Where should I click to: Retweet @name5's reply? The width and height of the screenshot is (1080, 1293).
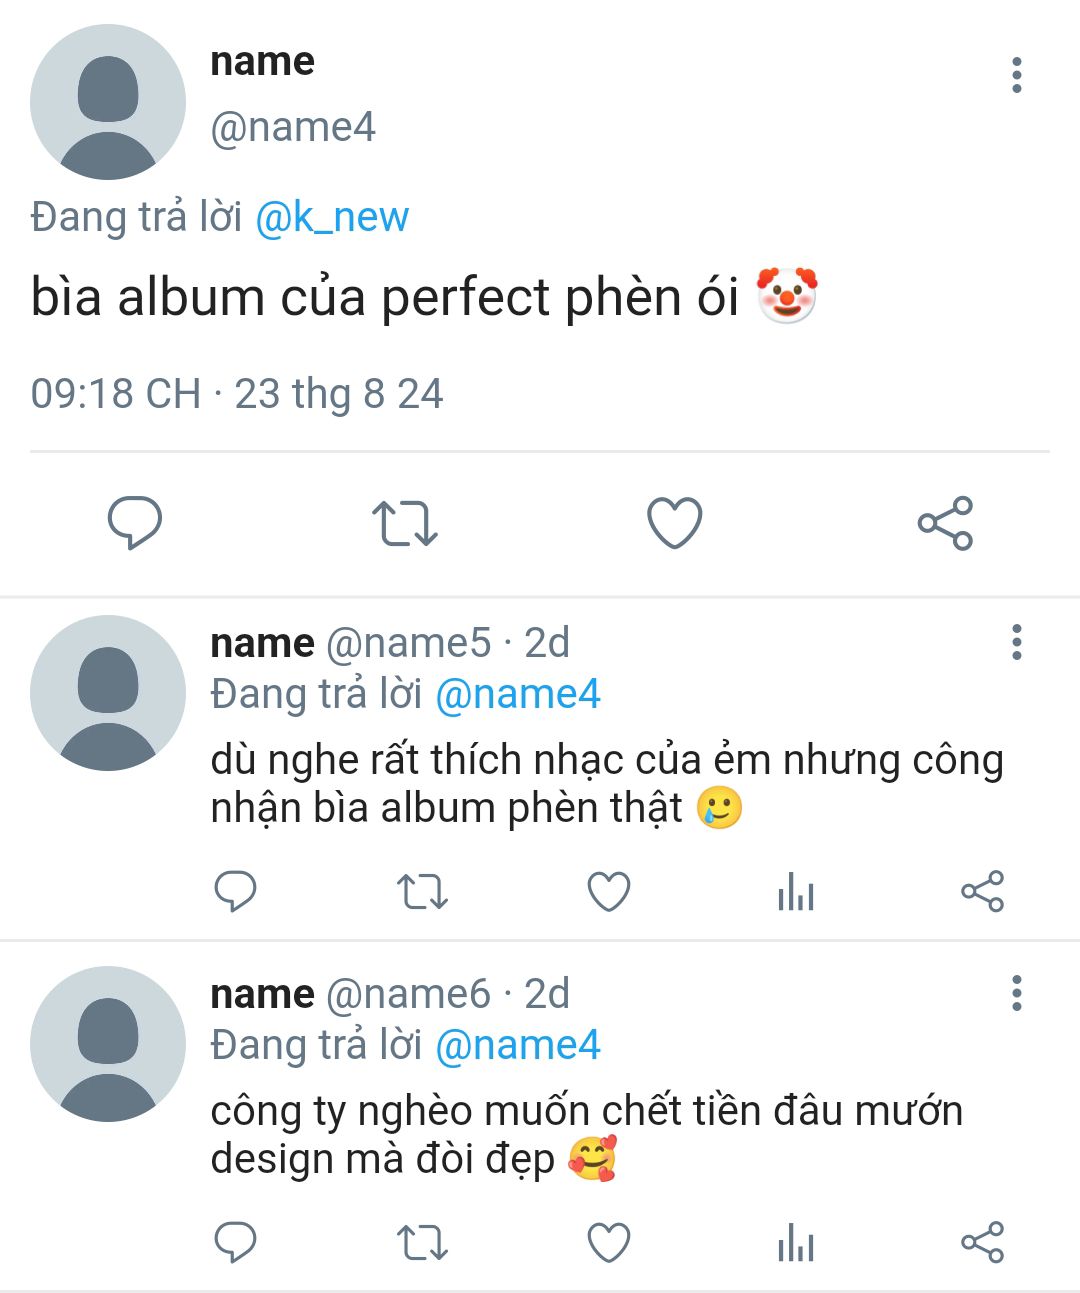(x=422, y=892)
